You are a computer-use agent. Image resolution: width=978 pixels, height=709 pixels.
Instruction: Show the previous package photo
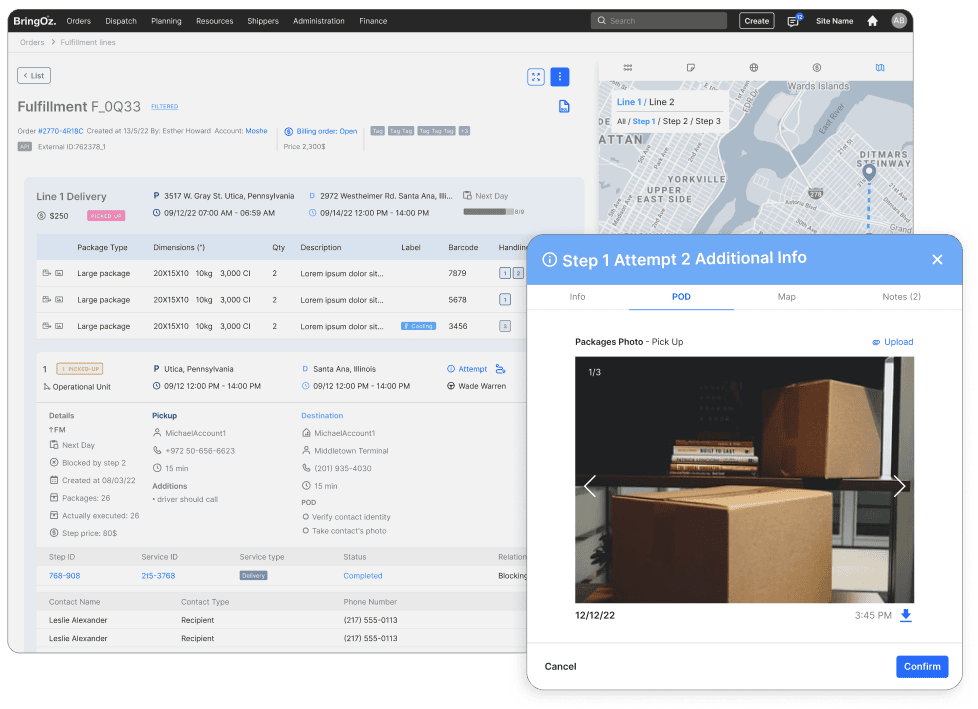coord(590,486)
